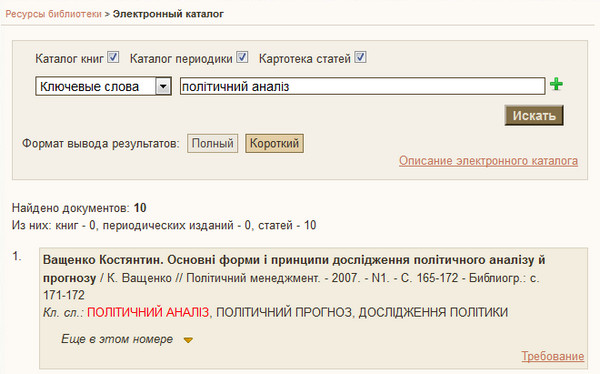Open the 'Ключевые слова' dropdown arrow
Screen dimensions: 600x374
[163, 87]
